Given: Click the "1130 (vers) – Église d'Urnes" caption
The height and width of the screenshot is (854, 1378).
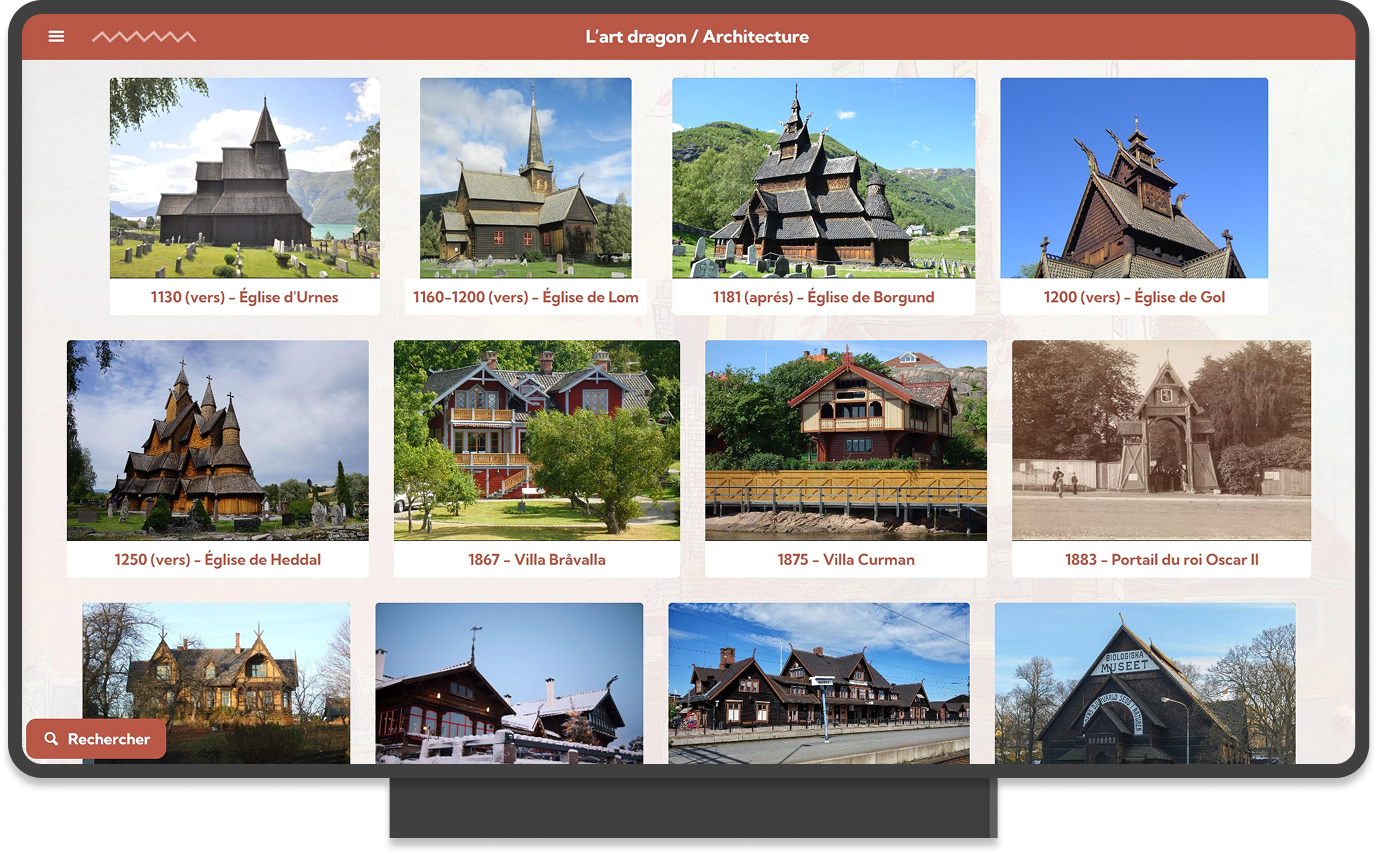Looking at the screenshot, I should click(x=244, y=297).
